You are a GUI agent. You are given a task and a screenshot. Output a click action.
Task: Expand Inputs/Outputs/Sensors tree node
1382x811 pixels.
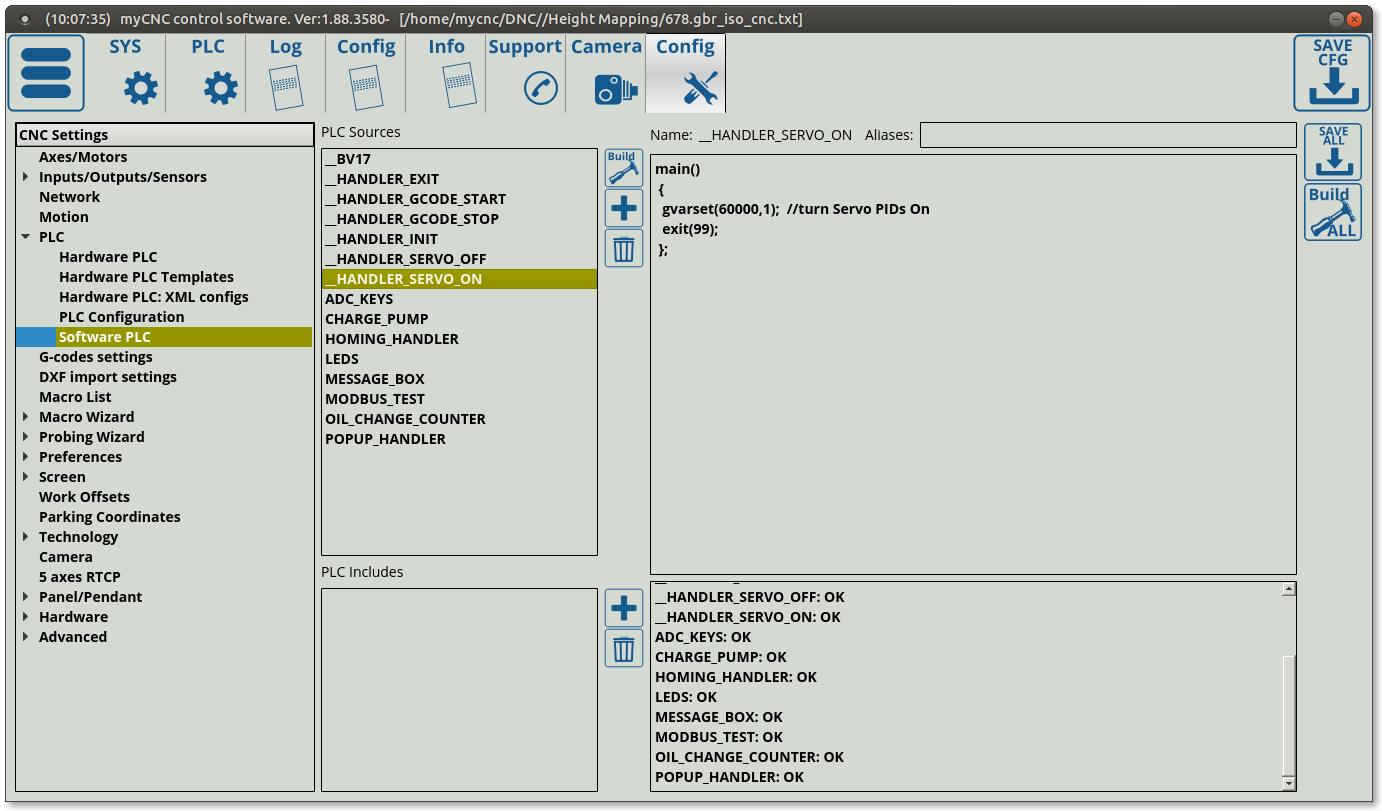pos(25,177)
